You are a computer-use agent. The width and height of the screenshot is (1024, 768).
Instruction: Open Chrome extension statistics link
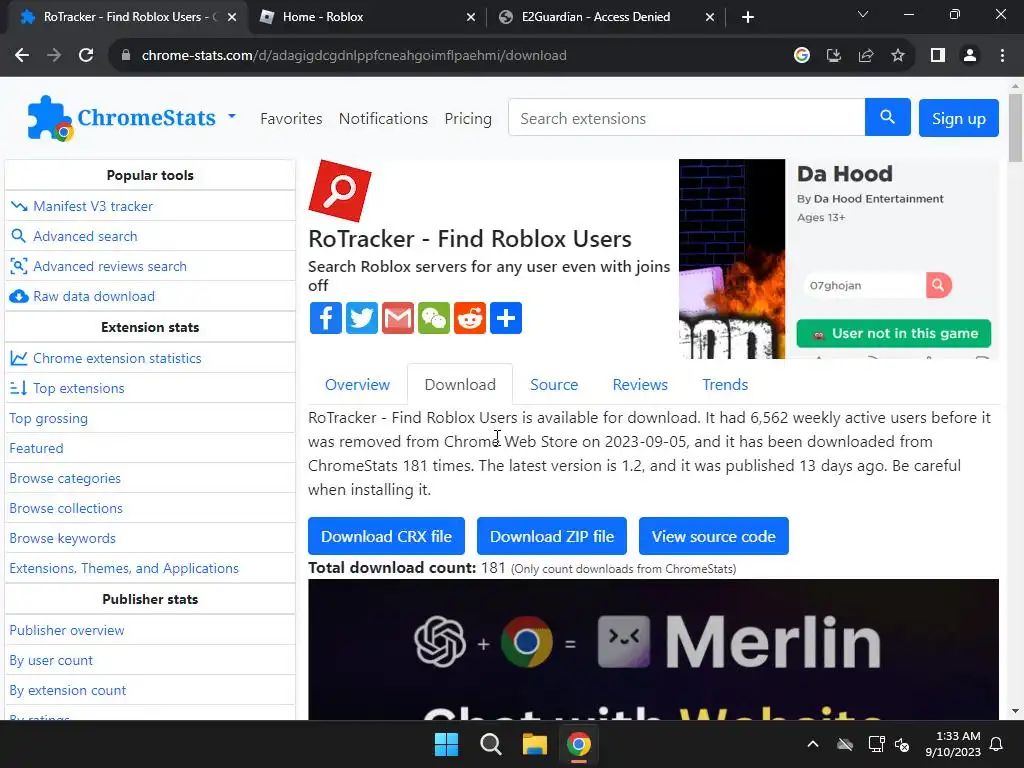(117, 359)
